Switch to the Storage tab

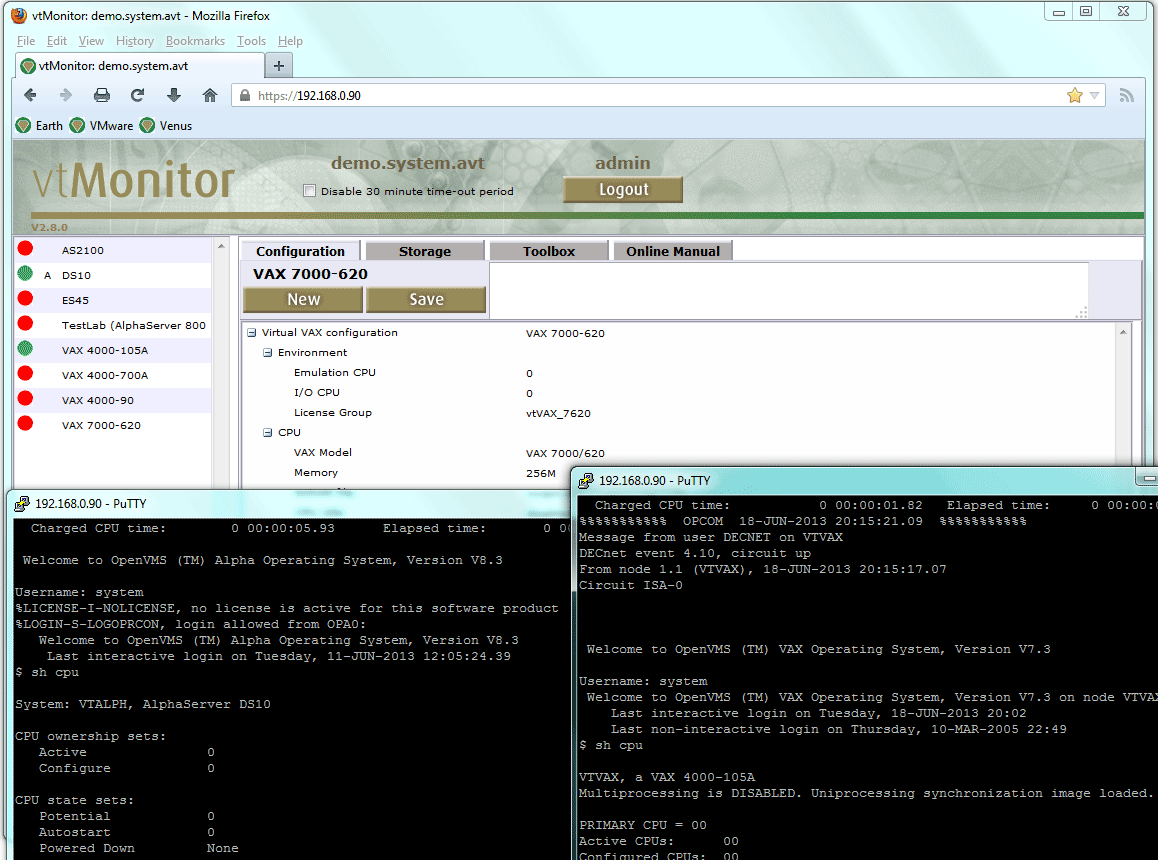pos(425,251)
